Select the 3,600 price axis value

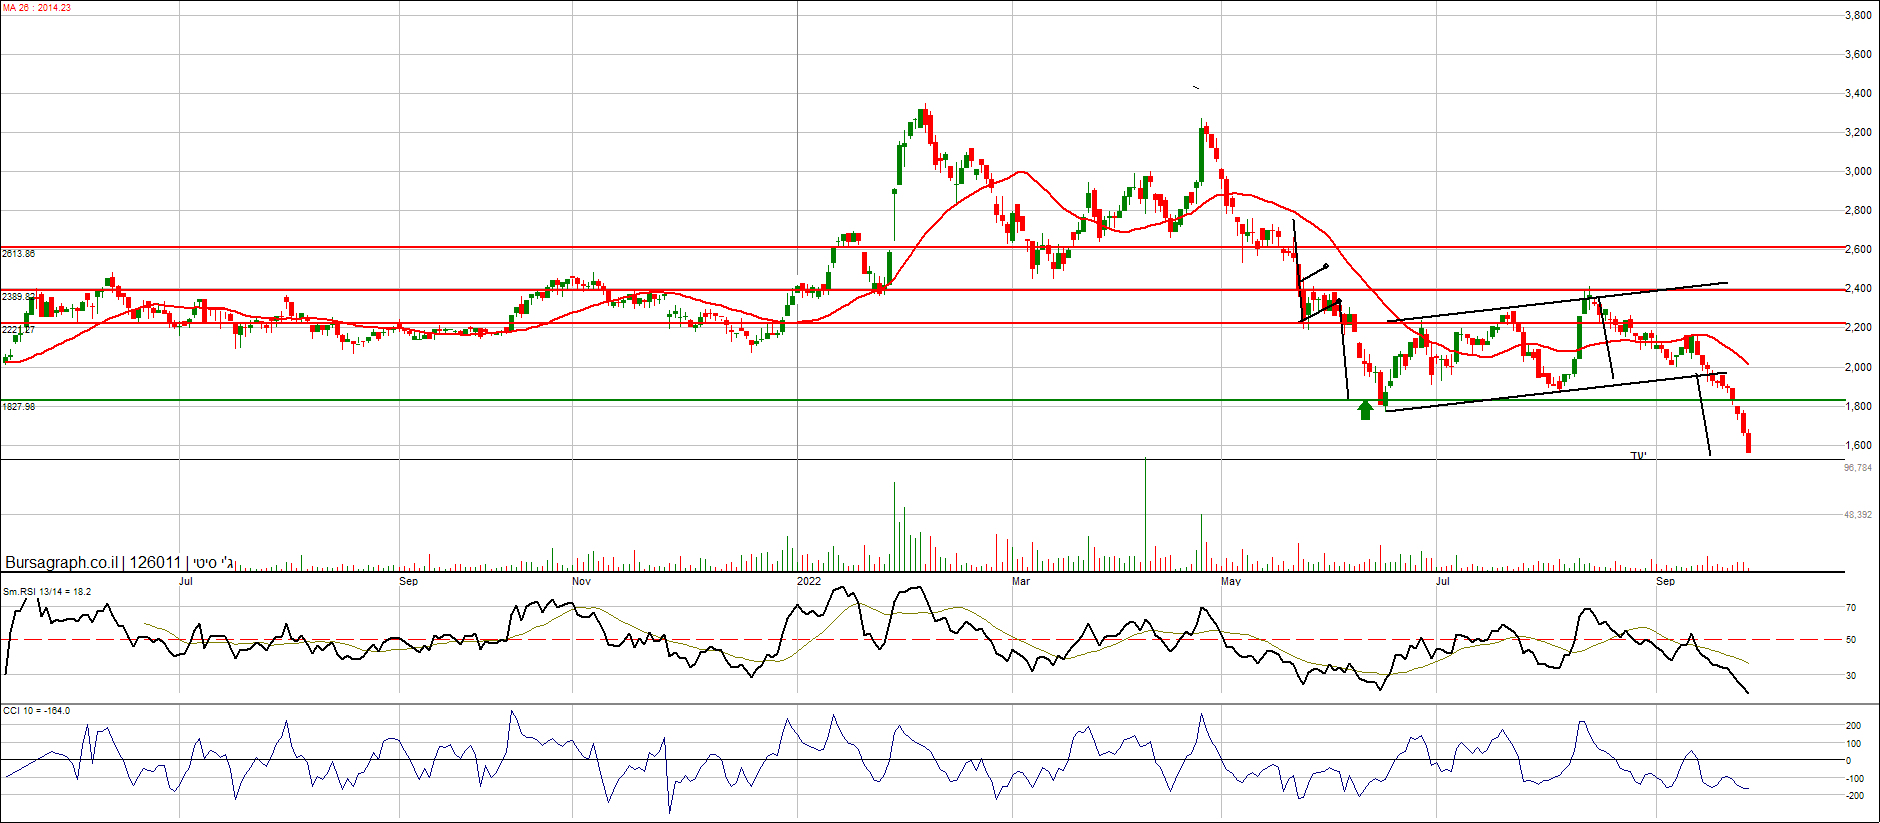[x=1858, y=55]
